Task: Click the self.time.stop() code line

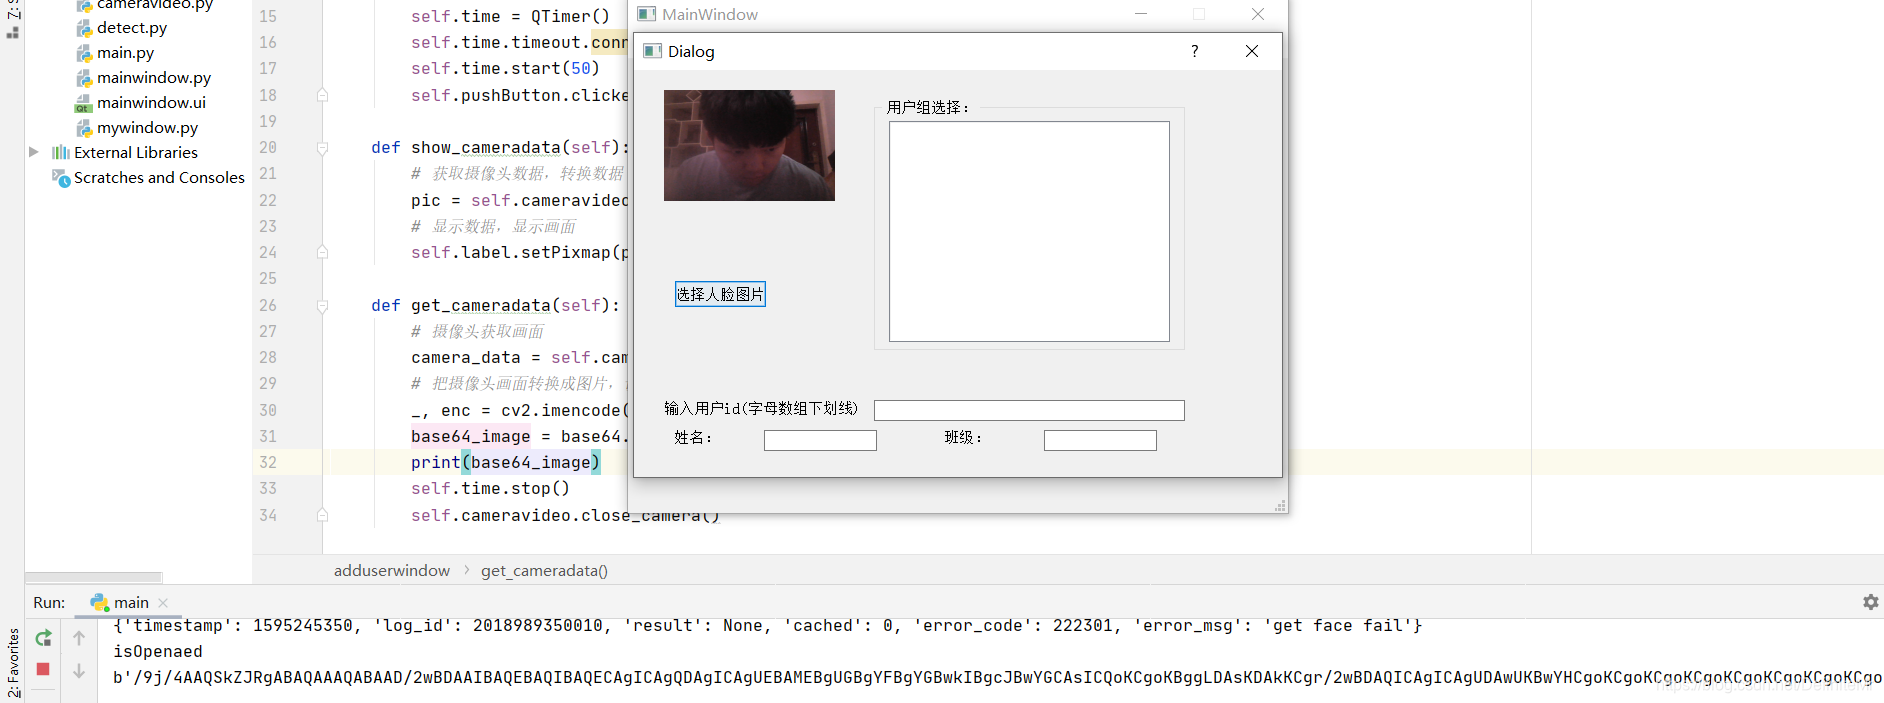Action: (x=490, y=488)
